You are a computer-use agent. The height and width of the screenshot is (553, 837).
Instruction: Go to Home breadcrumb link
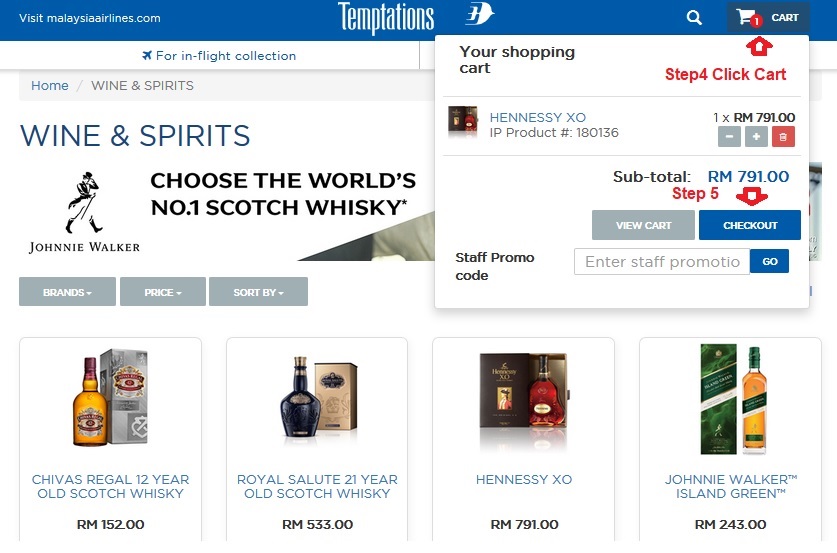point(49,86)
